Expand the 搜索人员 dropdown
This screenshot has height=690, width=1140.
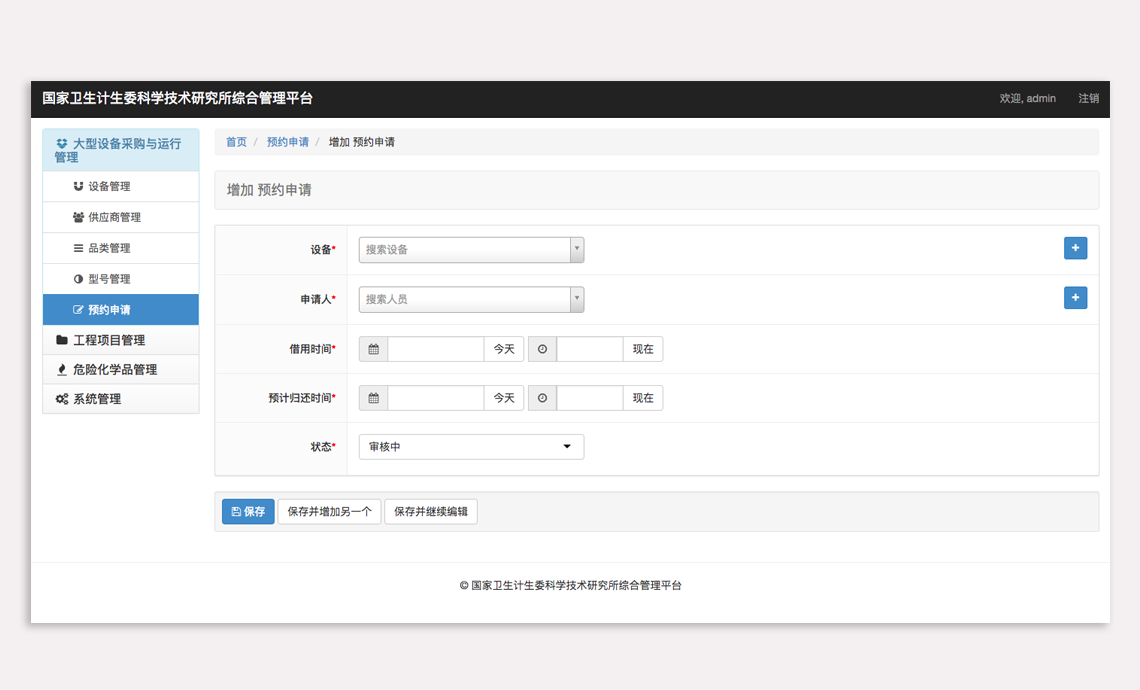pos(471,299)
